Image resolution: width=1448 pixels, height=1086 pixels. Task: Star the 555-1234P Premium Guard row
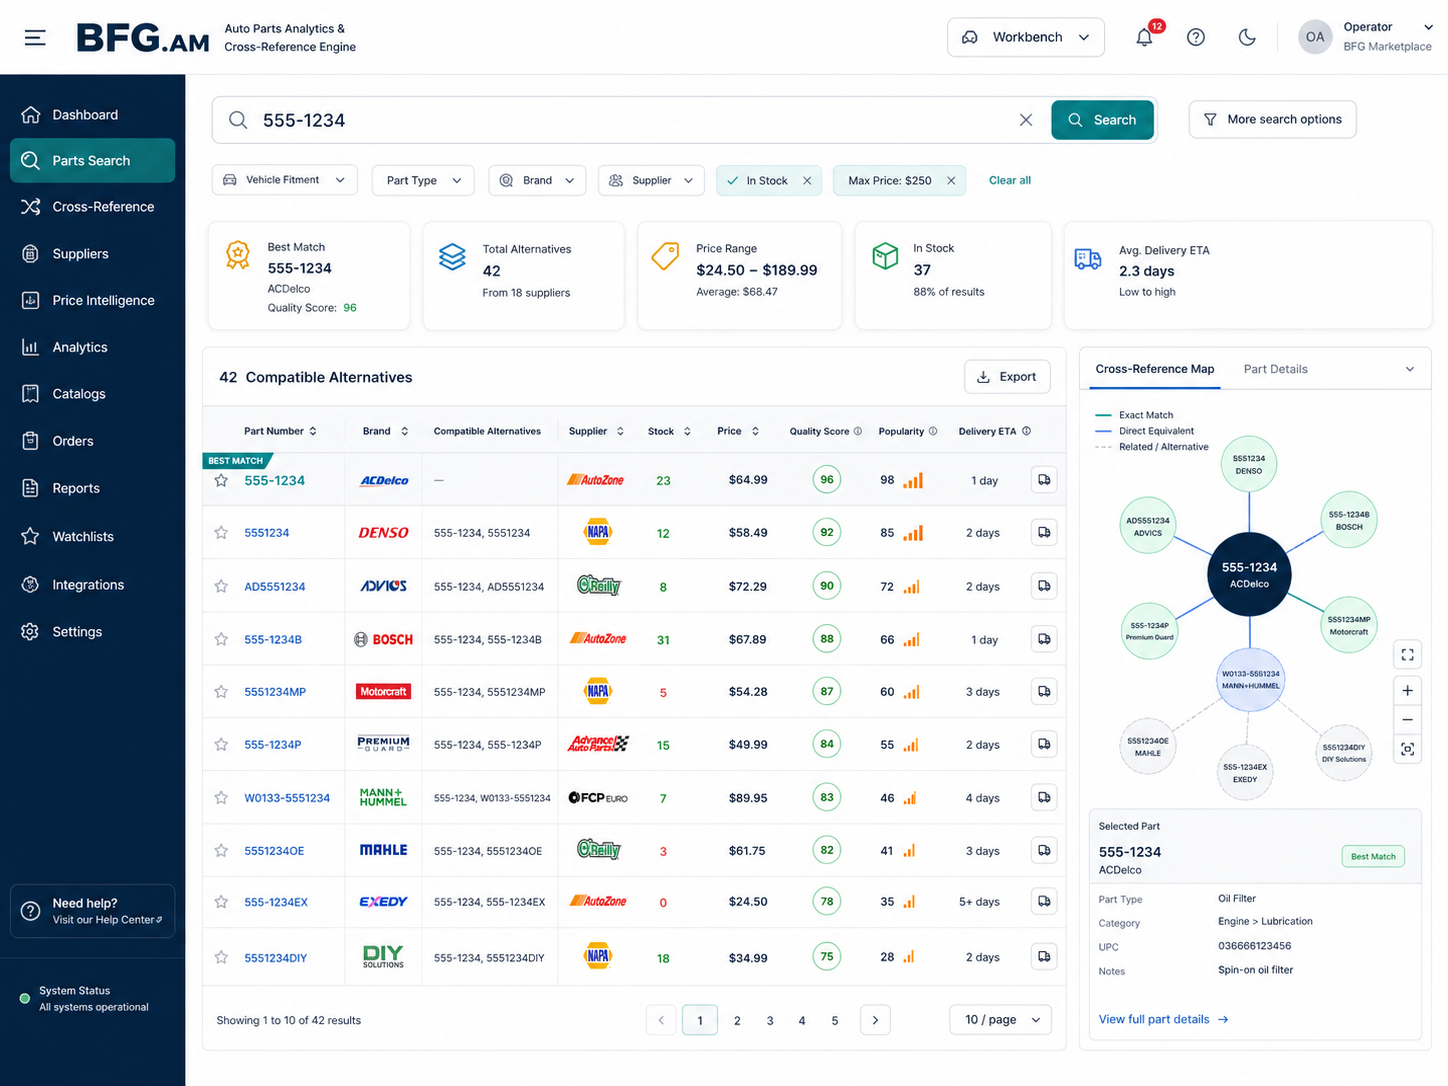[221, 745]
